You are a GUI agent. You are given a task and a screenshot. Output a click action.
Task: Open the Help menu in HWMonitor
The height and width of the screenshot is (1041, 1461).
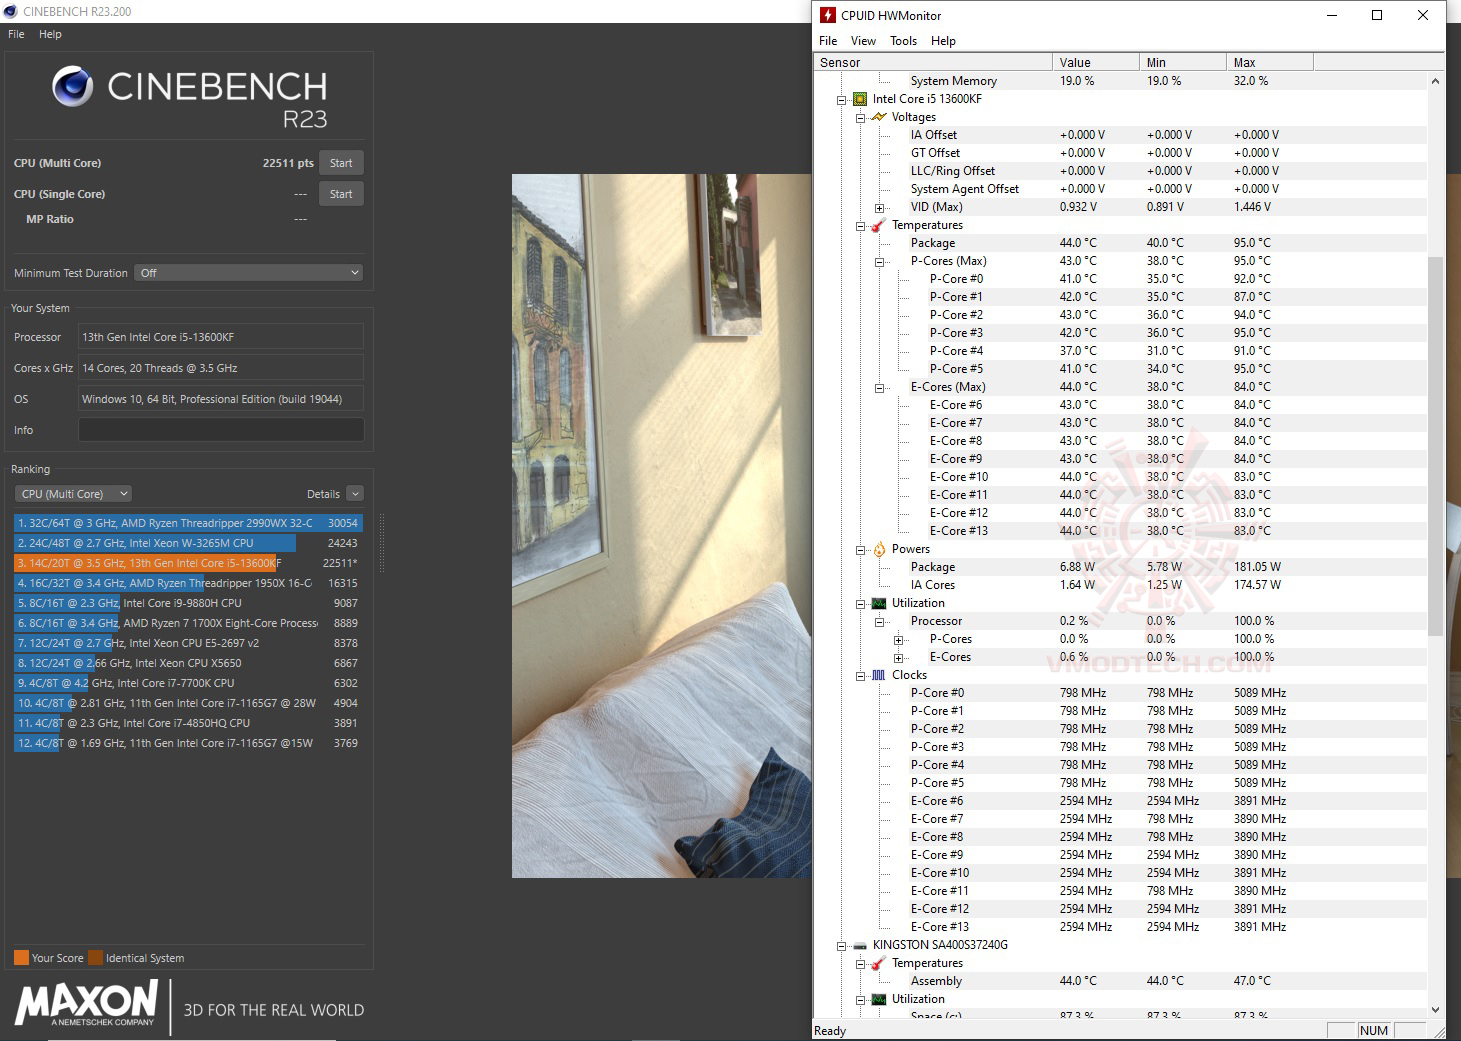pos(943,41)
